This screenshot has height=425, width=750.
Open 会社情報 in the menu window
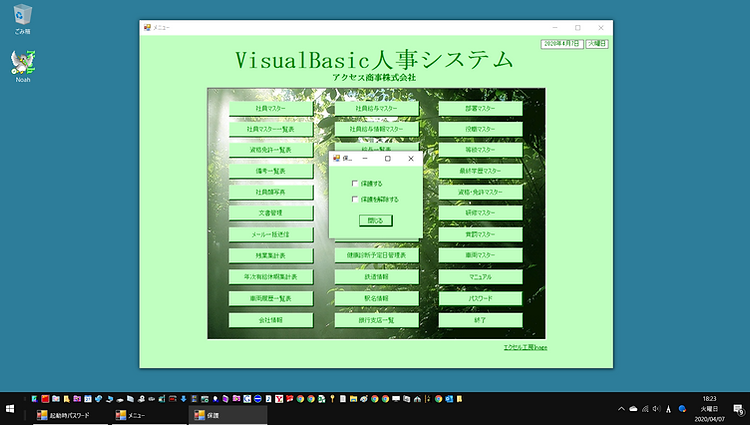pyautogui.click(x=271, y=320)
